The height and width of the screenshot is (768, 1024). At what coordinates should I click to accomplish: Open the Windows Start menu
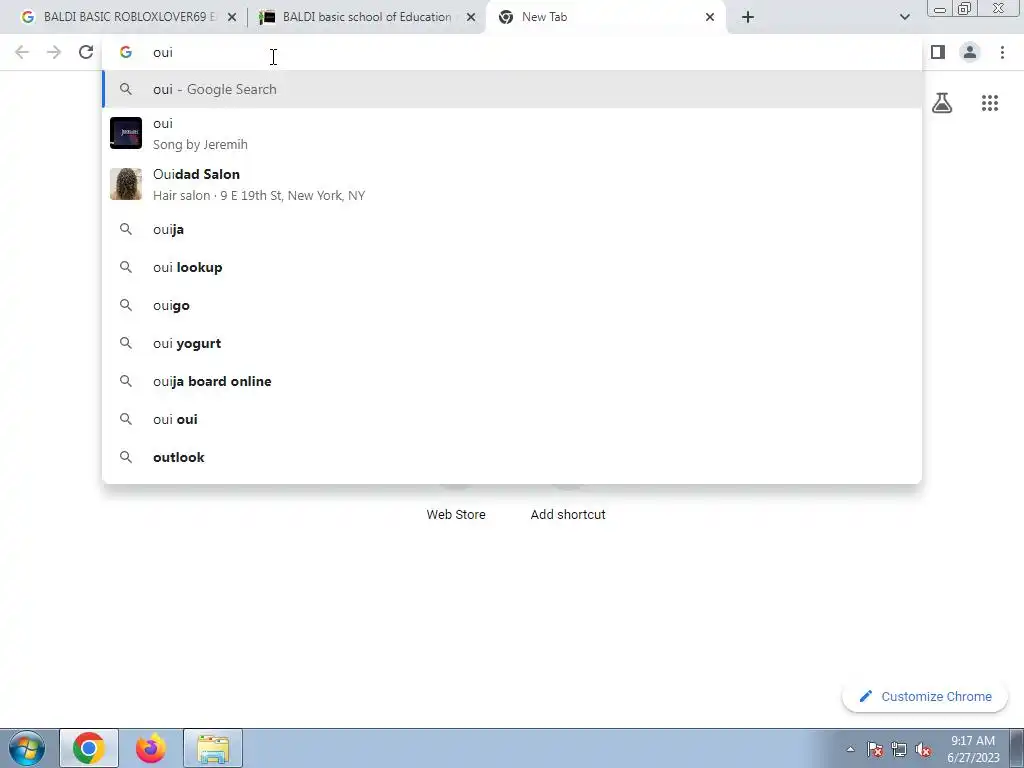point(27,748)
